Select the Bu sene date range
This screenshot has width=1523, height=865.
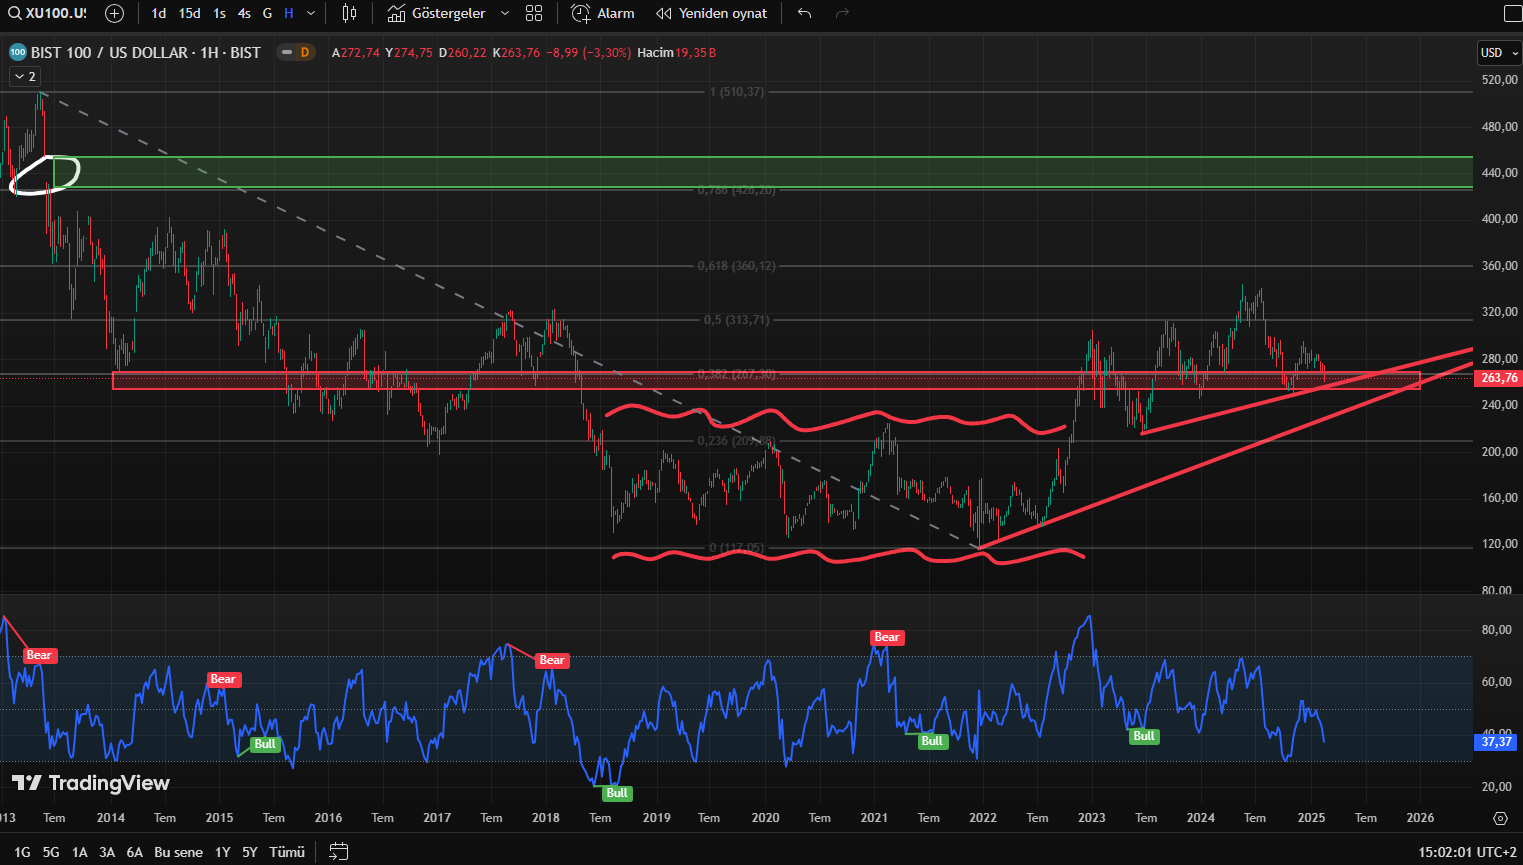tap(179, 852)
